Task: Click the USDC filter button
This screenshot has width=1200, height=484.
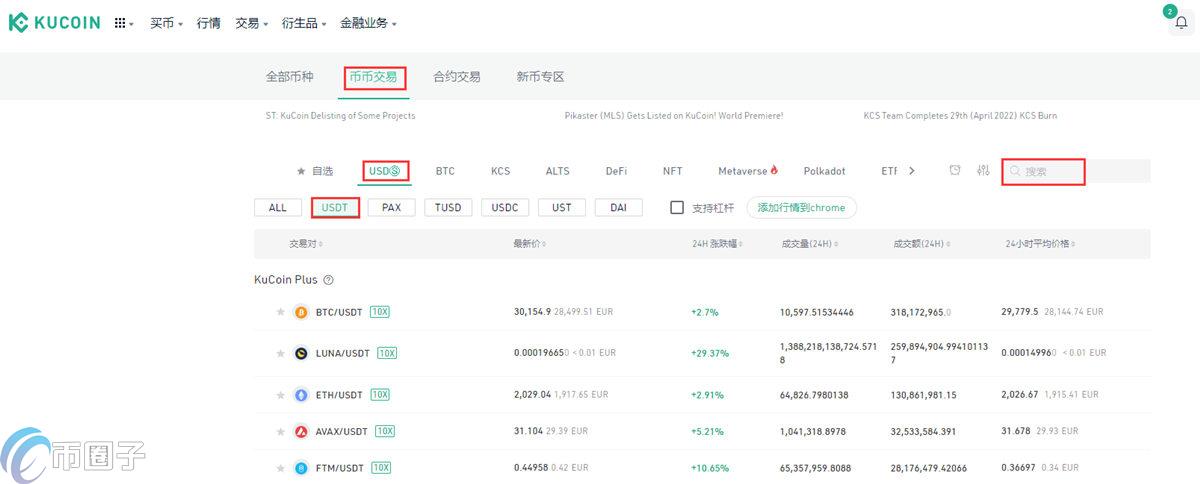Action: tap(505, 208)
